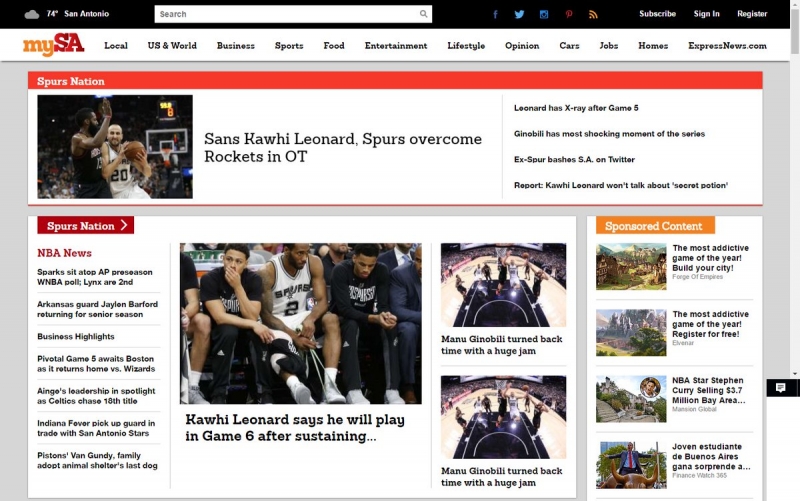
Task: Open Kawhi Leonard bench photo
Action: tap(301, 323)
